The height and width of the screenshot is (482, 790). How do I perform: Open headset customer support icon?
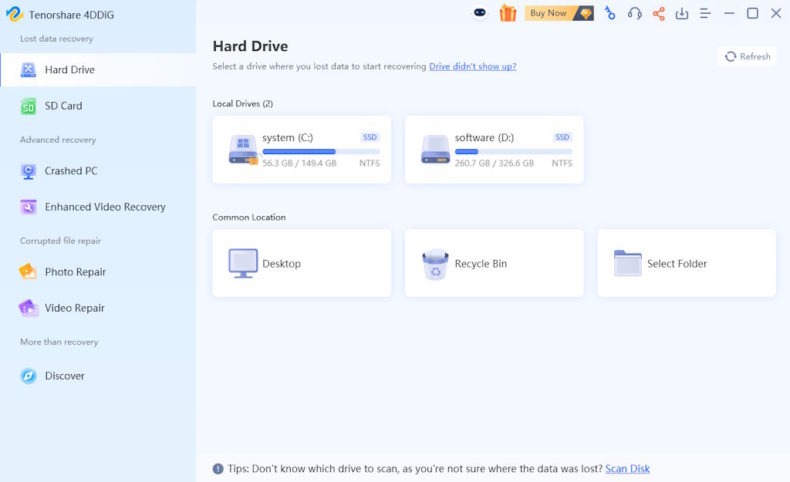tap(634, 13)
